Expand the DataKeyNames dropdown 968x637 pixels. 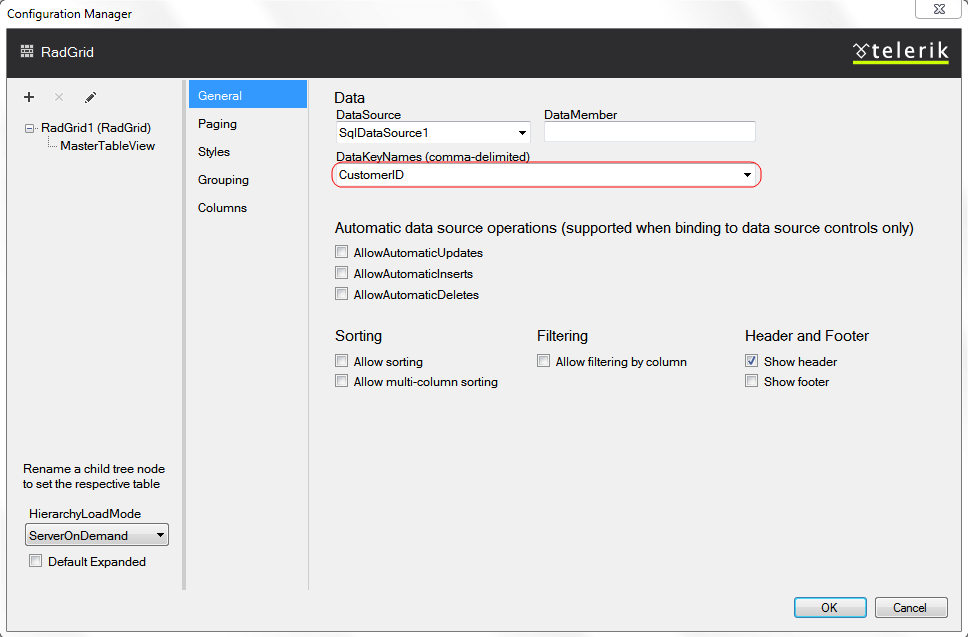pos(747,175)
